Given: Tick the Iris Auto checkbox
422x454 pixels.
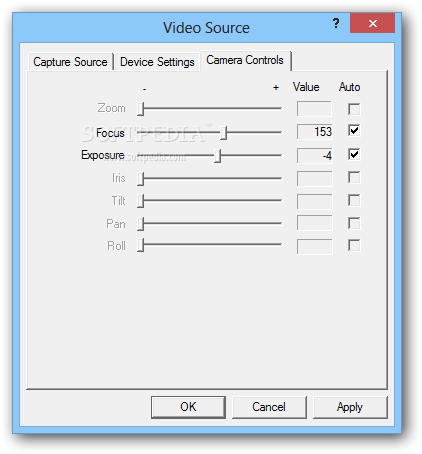Looking at the screenshot, I should (354, 177).
